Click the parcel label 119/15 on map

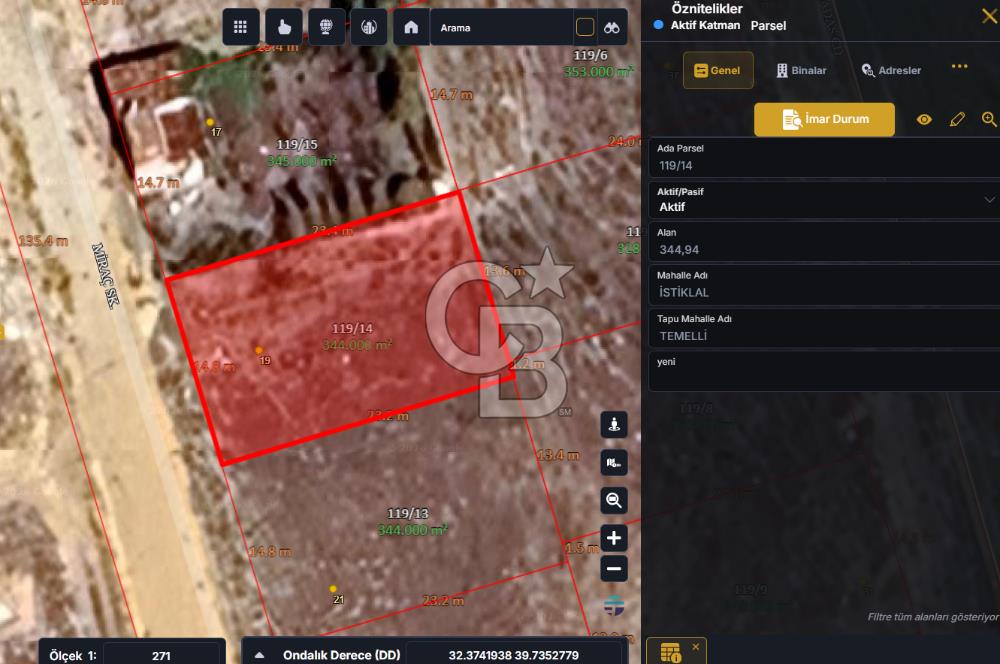pos(297,145)
